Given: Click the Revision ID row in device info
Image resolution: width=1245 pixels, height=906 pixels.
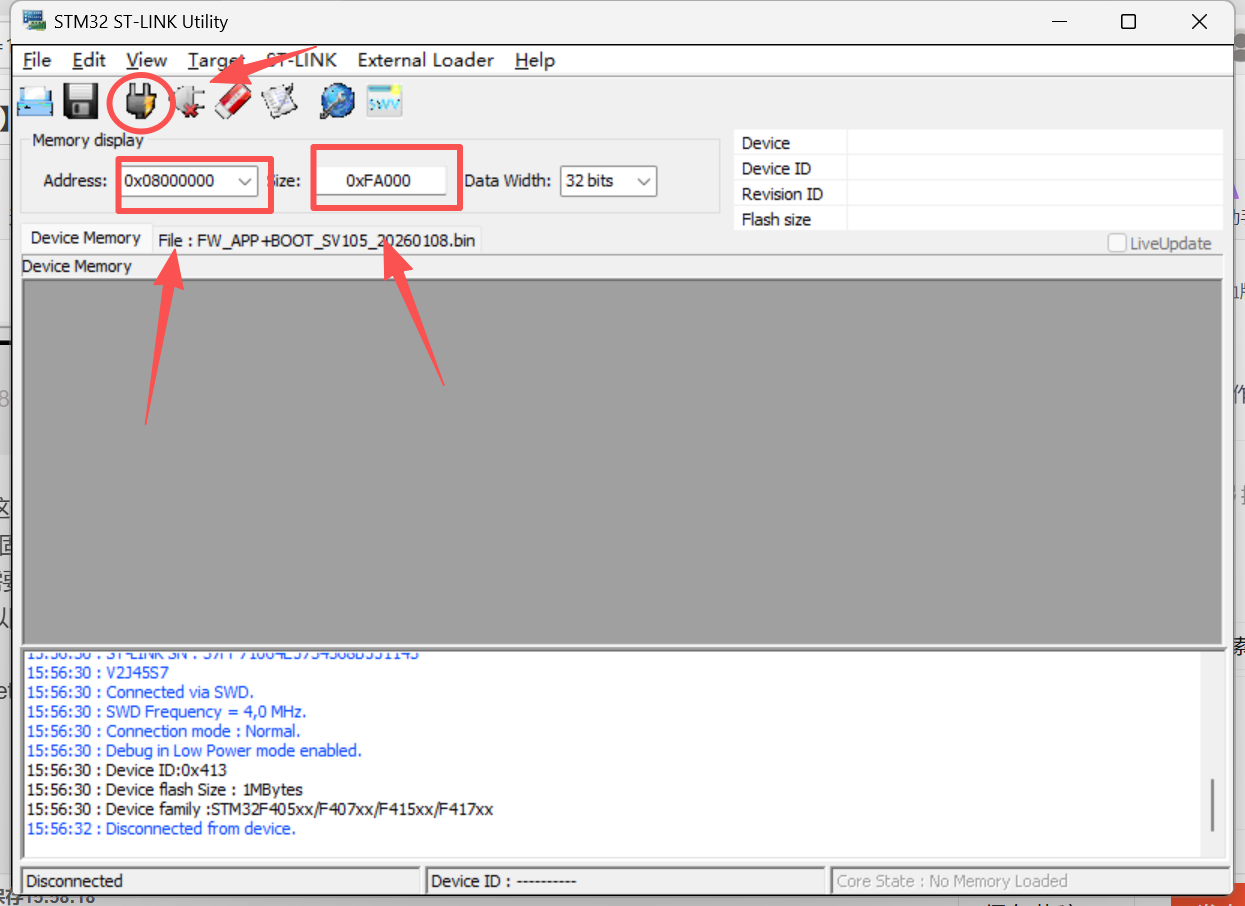Looking at the screenshot, I should (978, 194).
